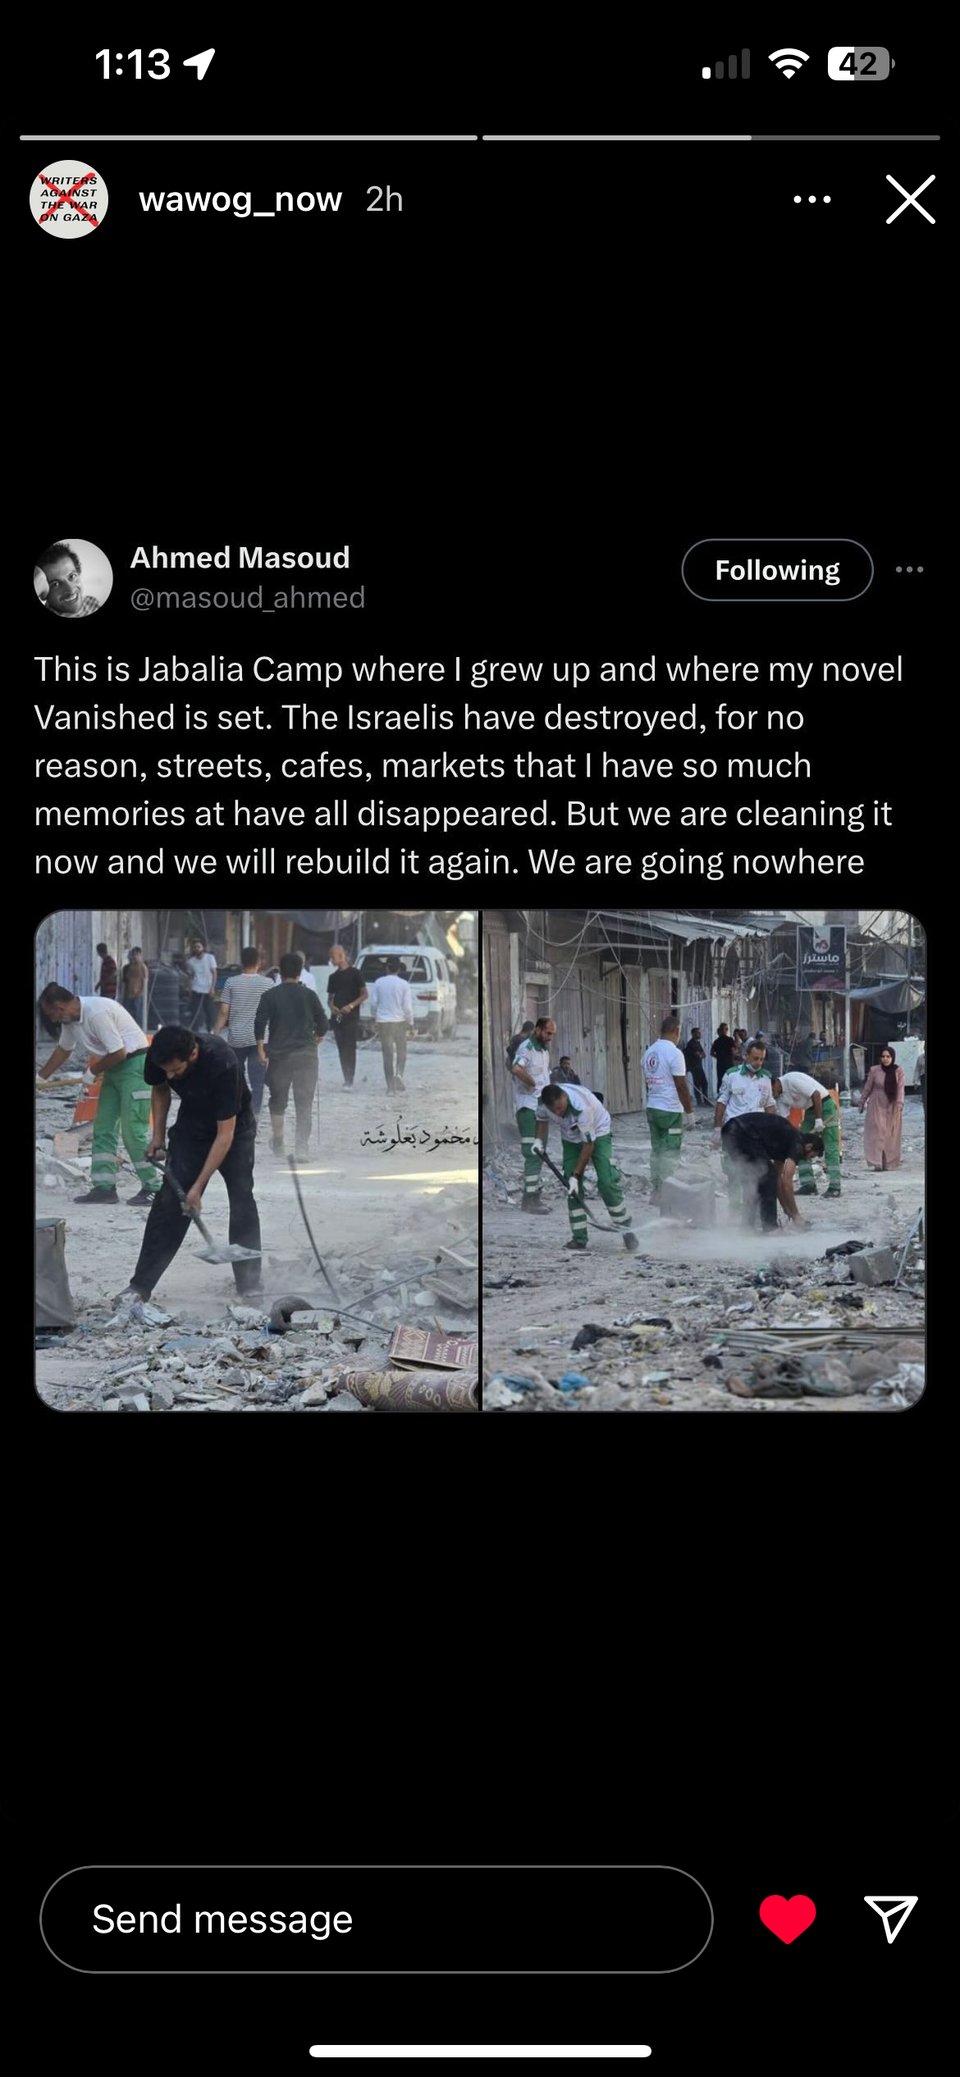
Task: Tap the Wi-Fi status icon
Action: pos(788,65)
